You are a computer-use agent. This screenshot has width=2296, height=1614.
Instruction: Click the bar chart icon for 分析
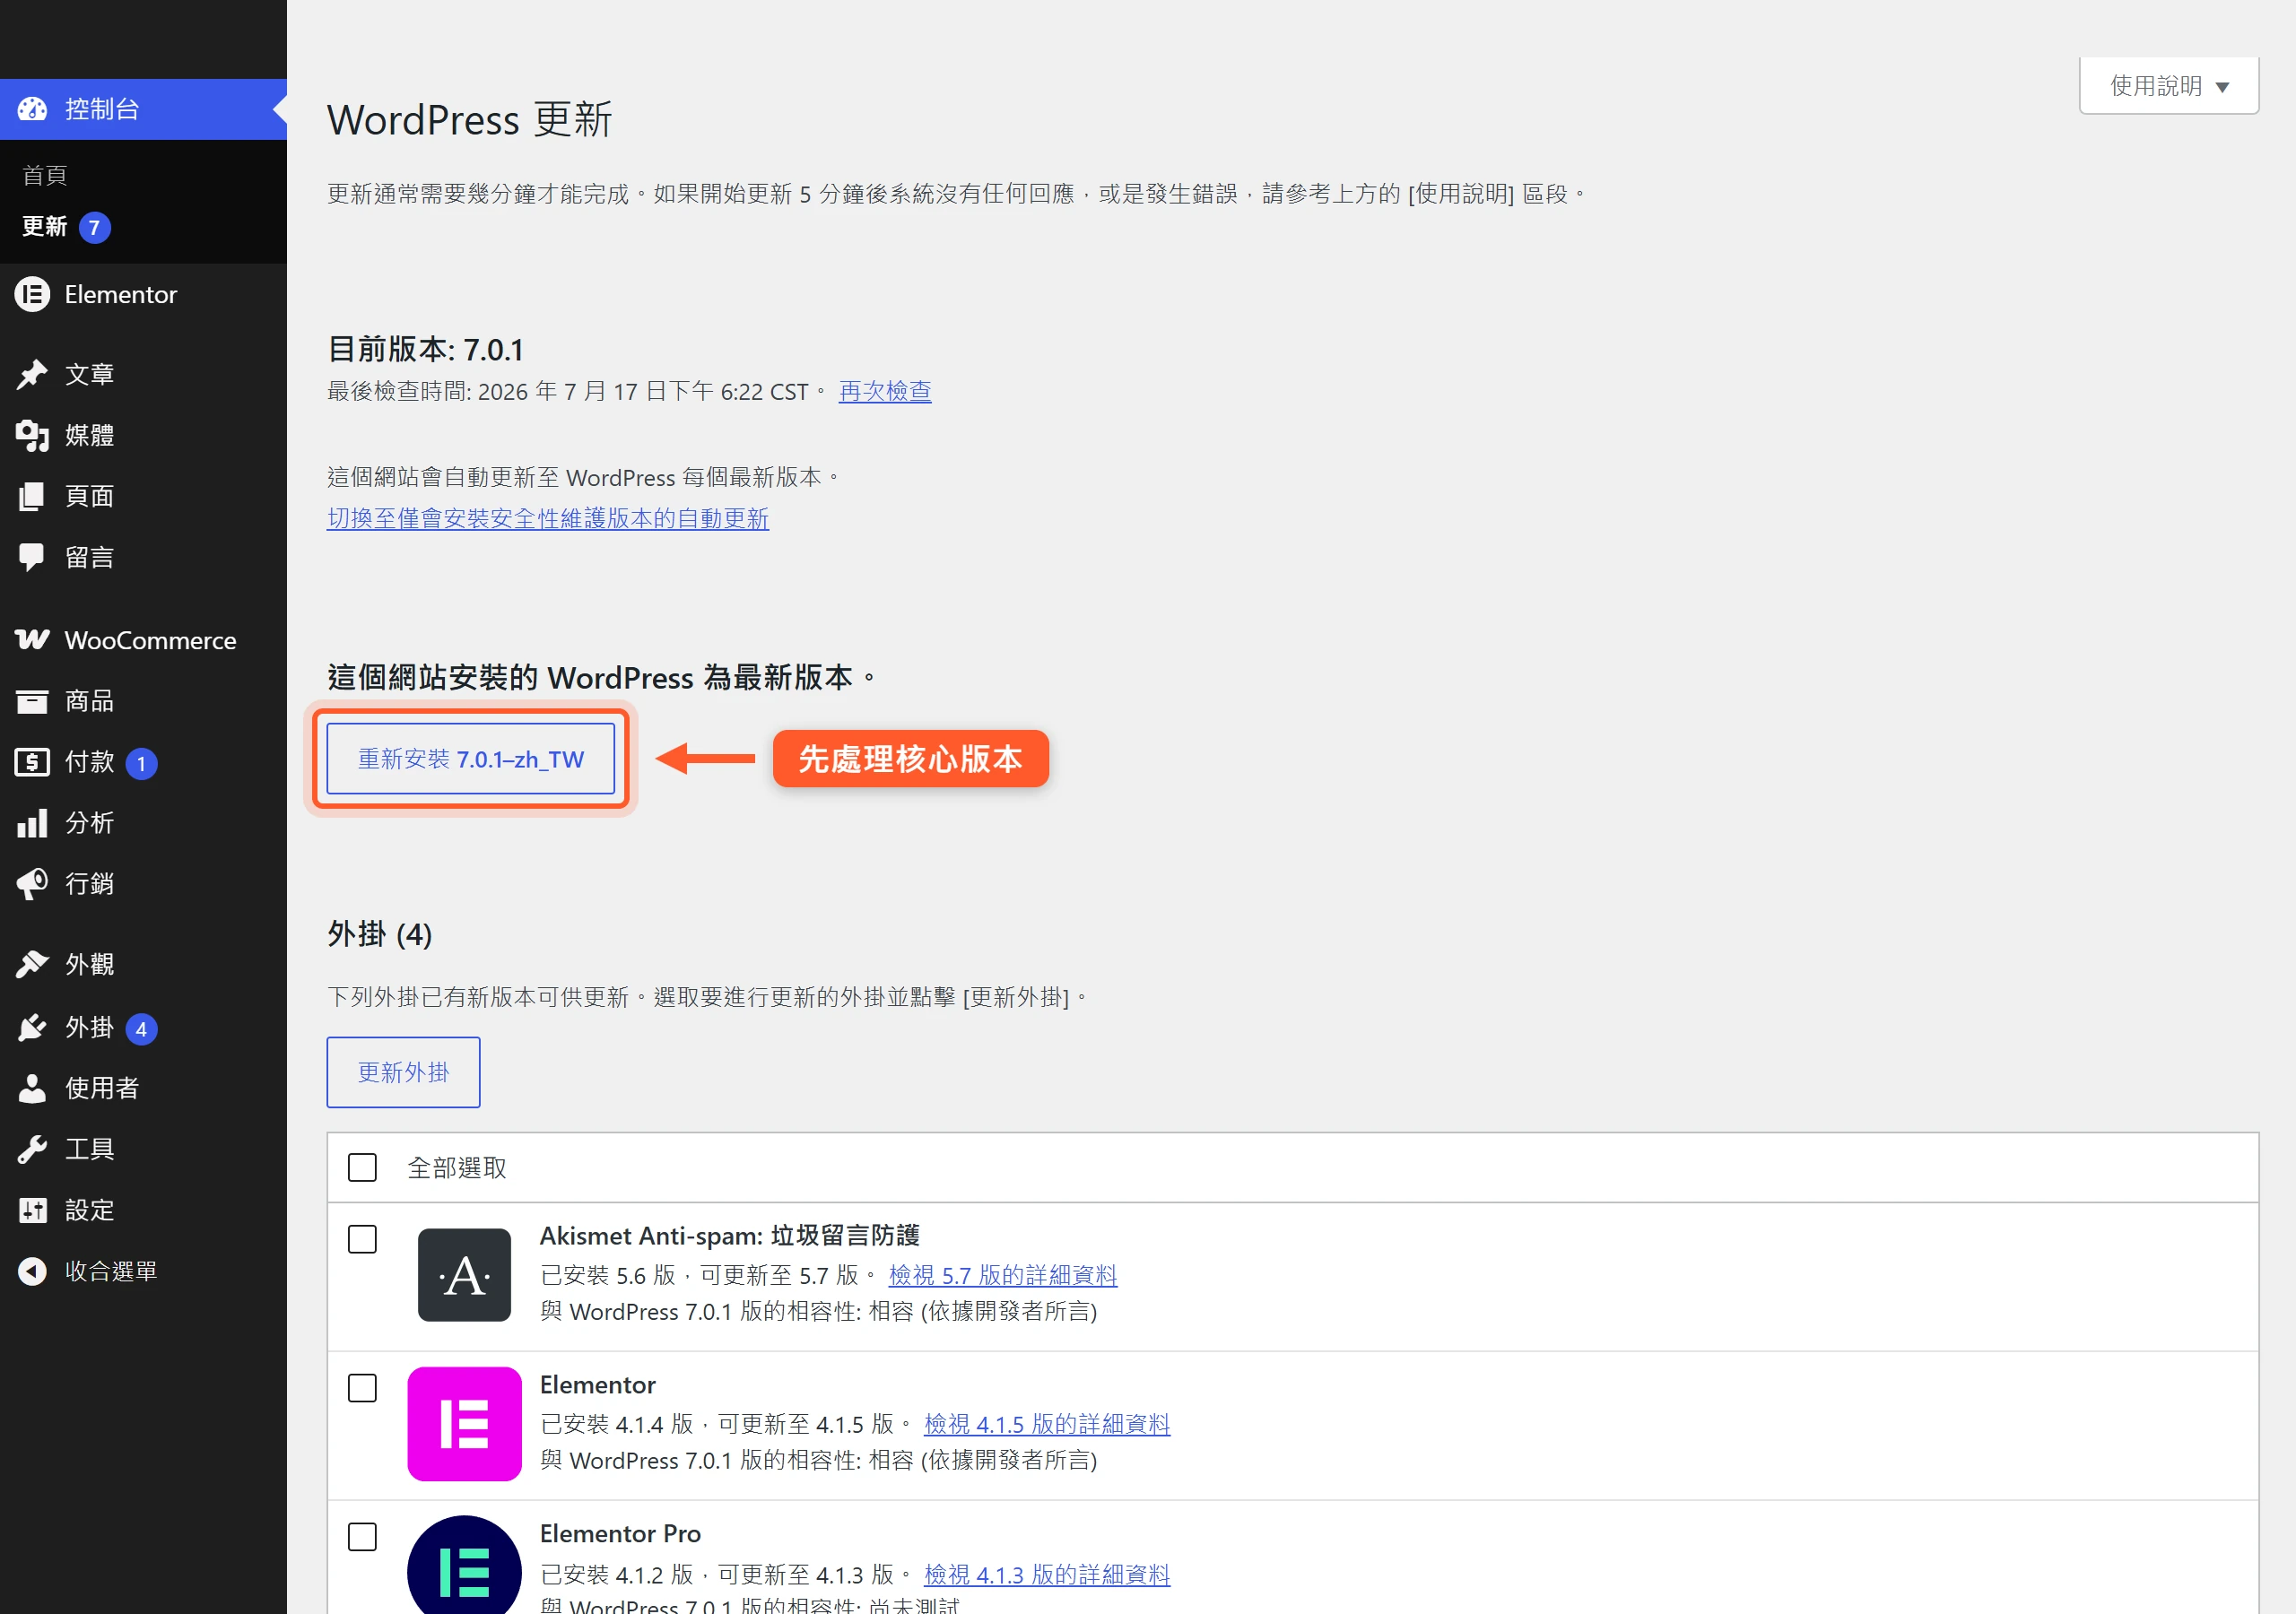pos(32,823)
